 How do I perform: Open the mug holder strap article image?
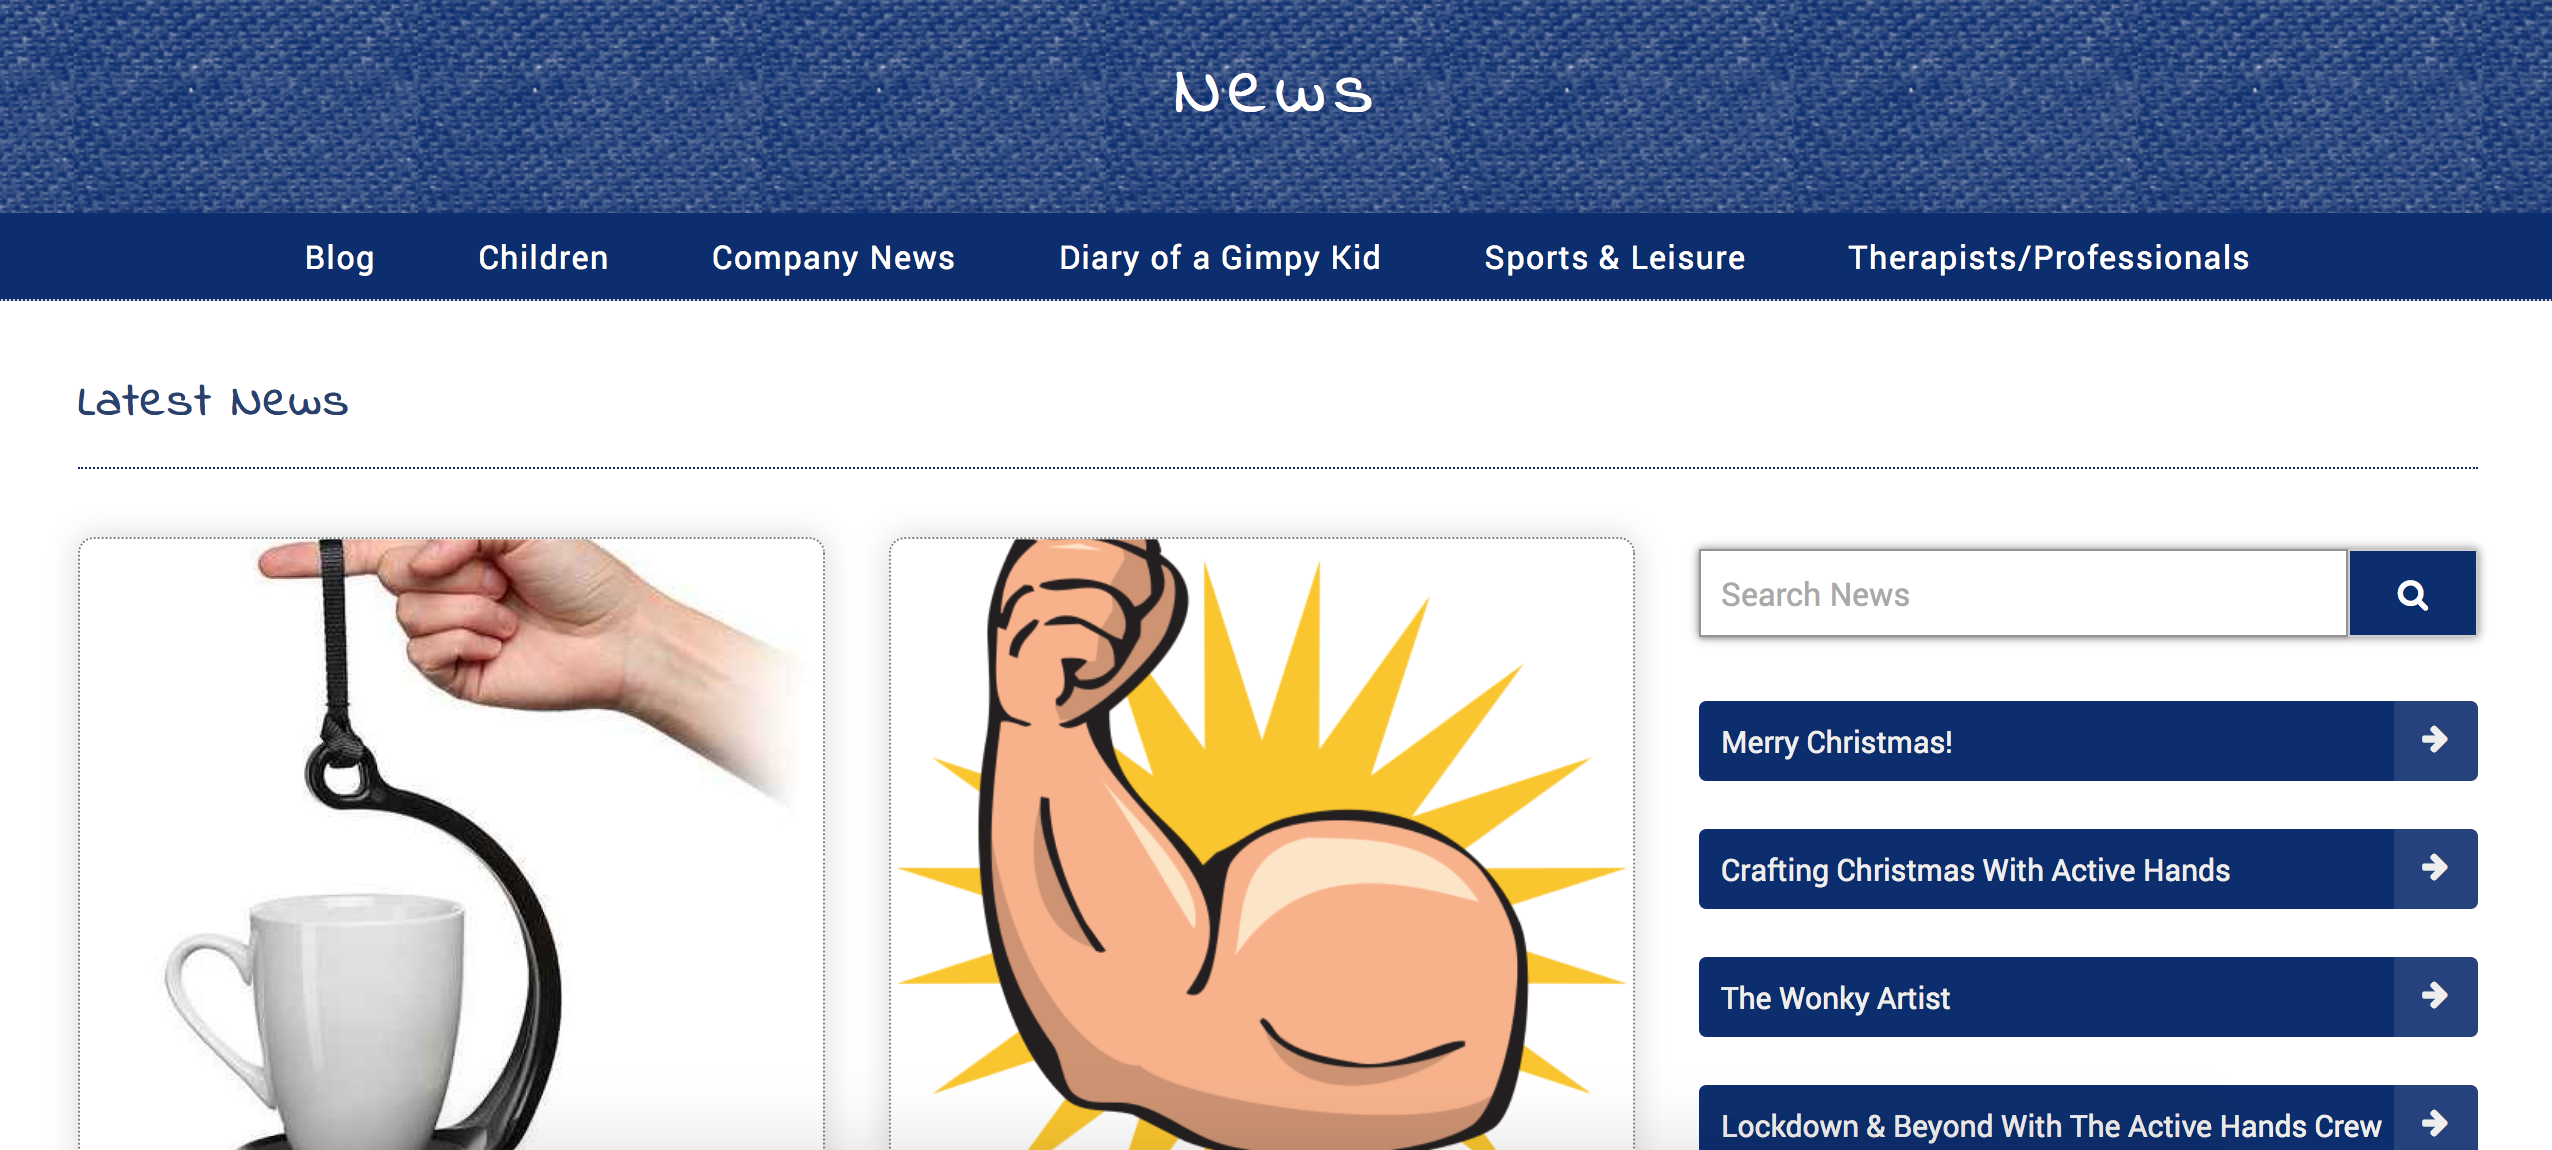(x=451, y=844)
